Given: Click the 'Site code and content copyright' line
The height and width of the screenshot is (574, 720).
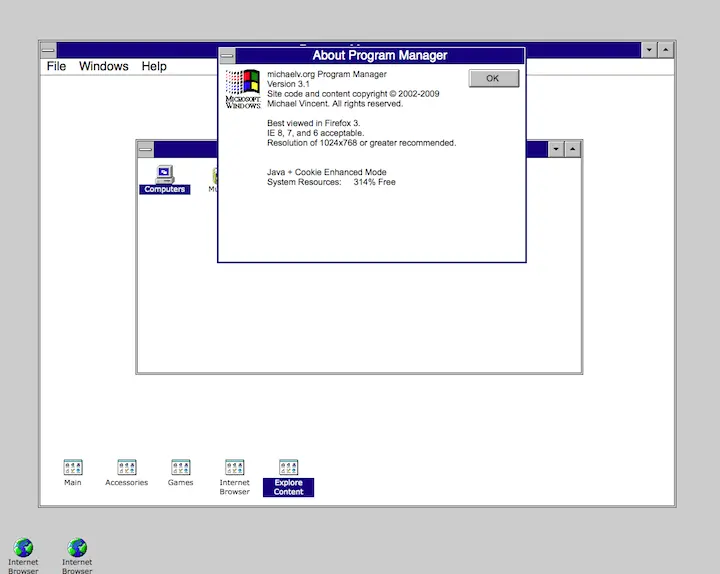Looking at the screenshot, I should coord(353,94).
